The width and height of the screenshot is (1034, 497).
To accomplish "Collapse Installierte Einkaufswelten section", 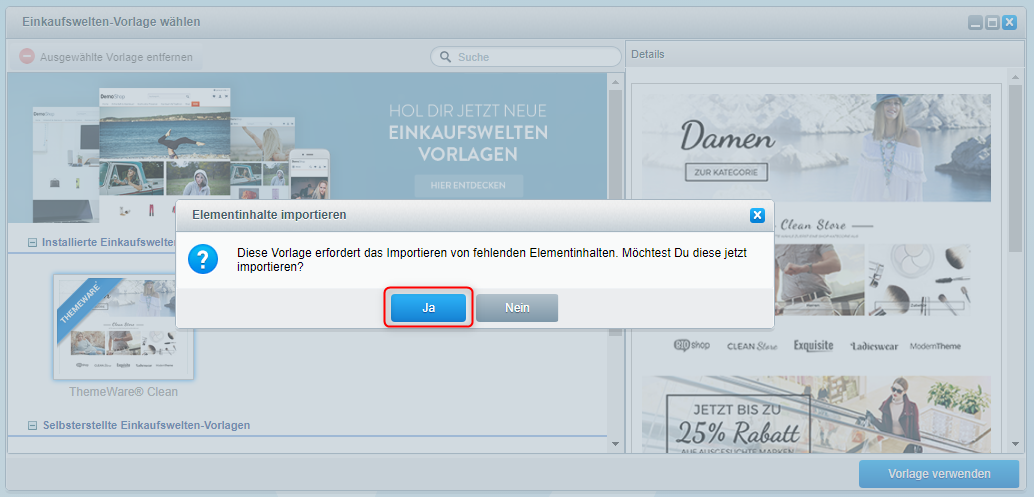I will [32, 243].
